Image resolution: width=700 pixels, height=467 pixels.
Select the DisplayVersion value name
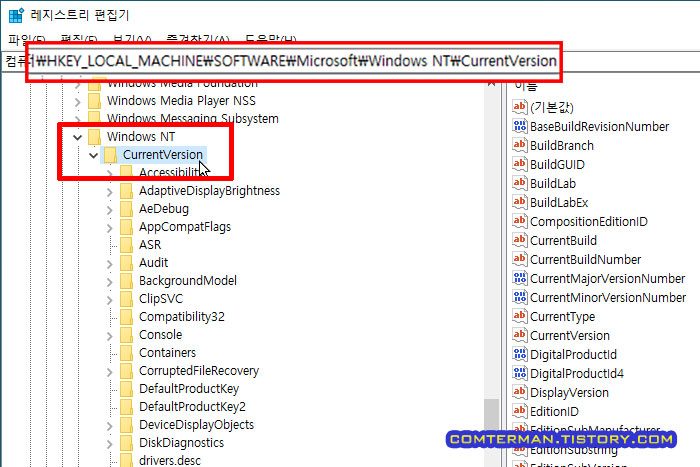[x=569, y=392]
